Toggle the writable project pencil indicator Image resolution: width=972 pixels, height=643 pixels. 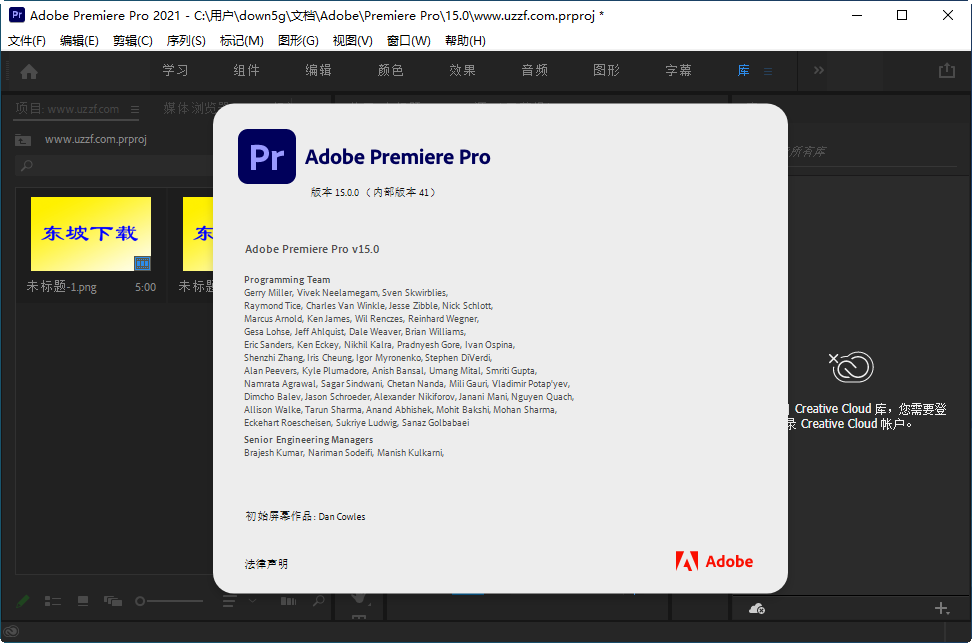click(22, 601)
